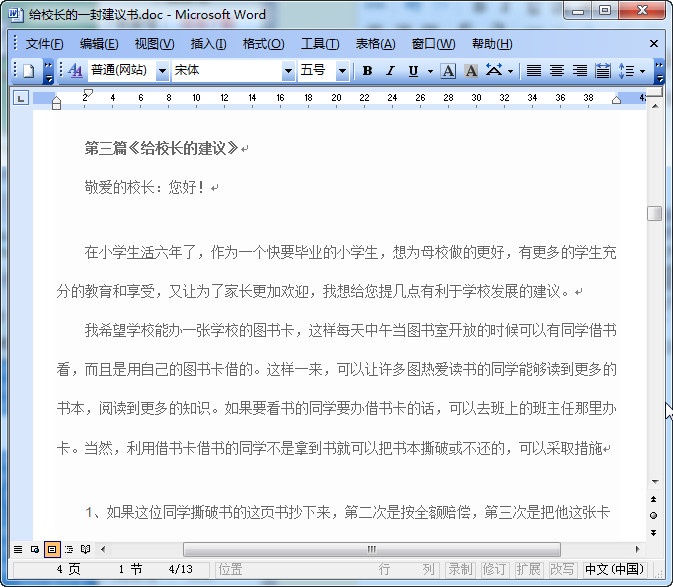This screenshot has width=673, height=587.
Task: Align paragraph to the right
Action: [580, 71]
